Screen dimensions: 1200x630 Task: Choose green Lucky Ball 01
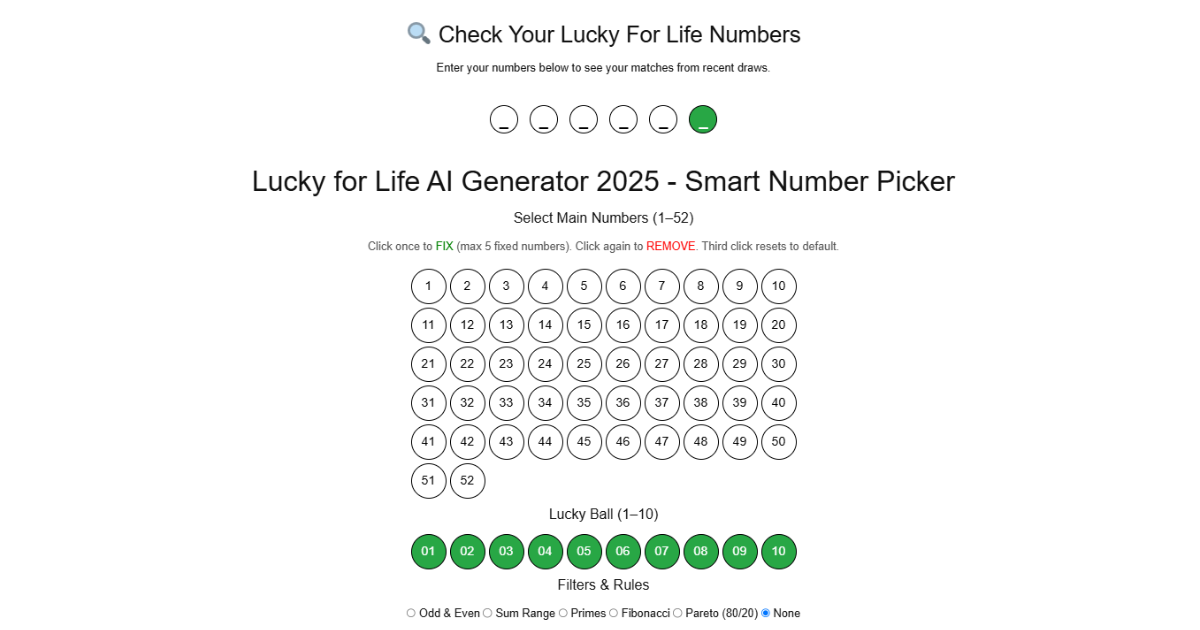point(428,552)
